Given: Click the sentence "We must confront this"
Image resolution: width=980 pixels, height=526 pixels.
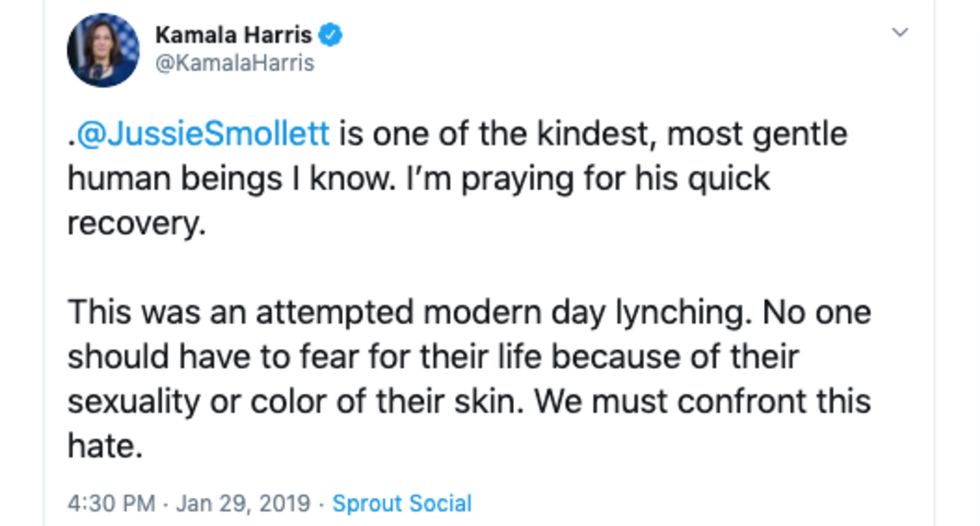Looking at the screenshot, I should [x=702, y=401].
